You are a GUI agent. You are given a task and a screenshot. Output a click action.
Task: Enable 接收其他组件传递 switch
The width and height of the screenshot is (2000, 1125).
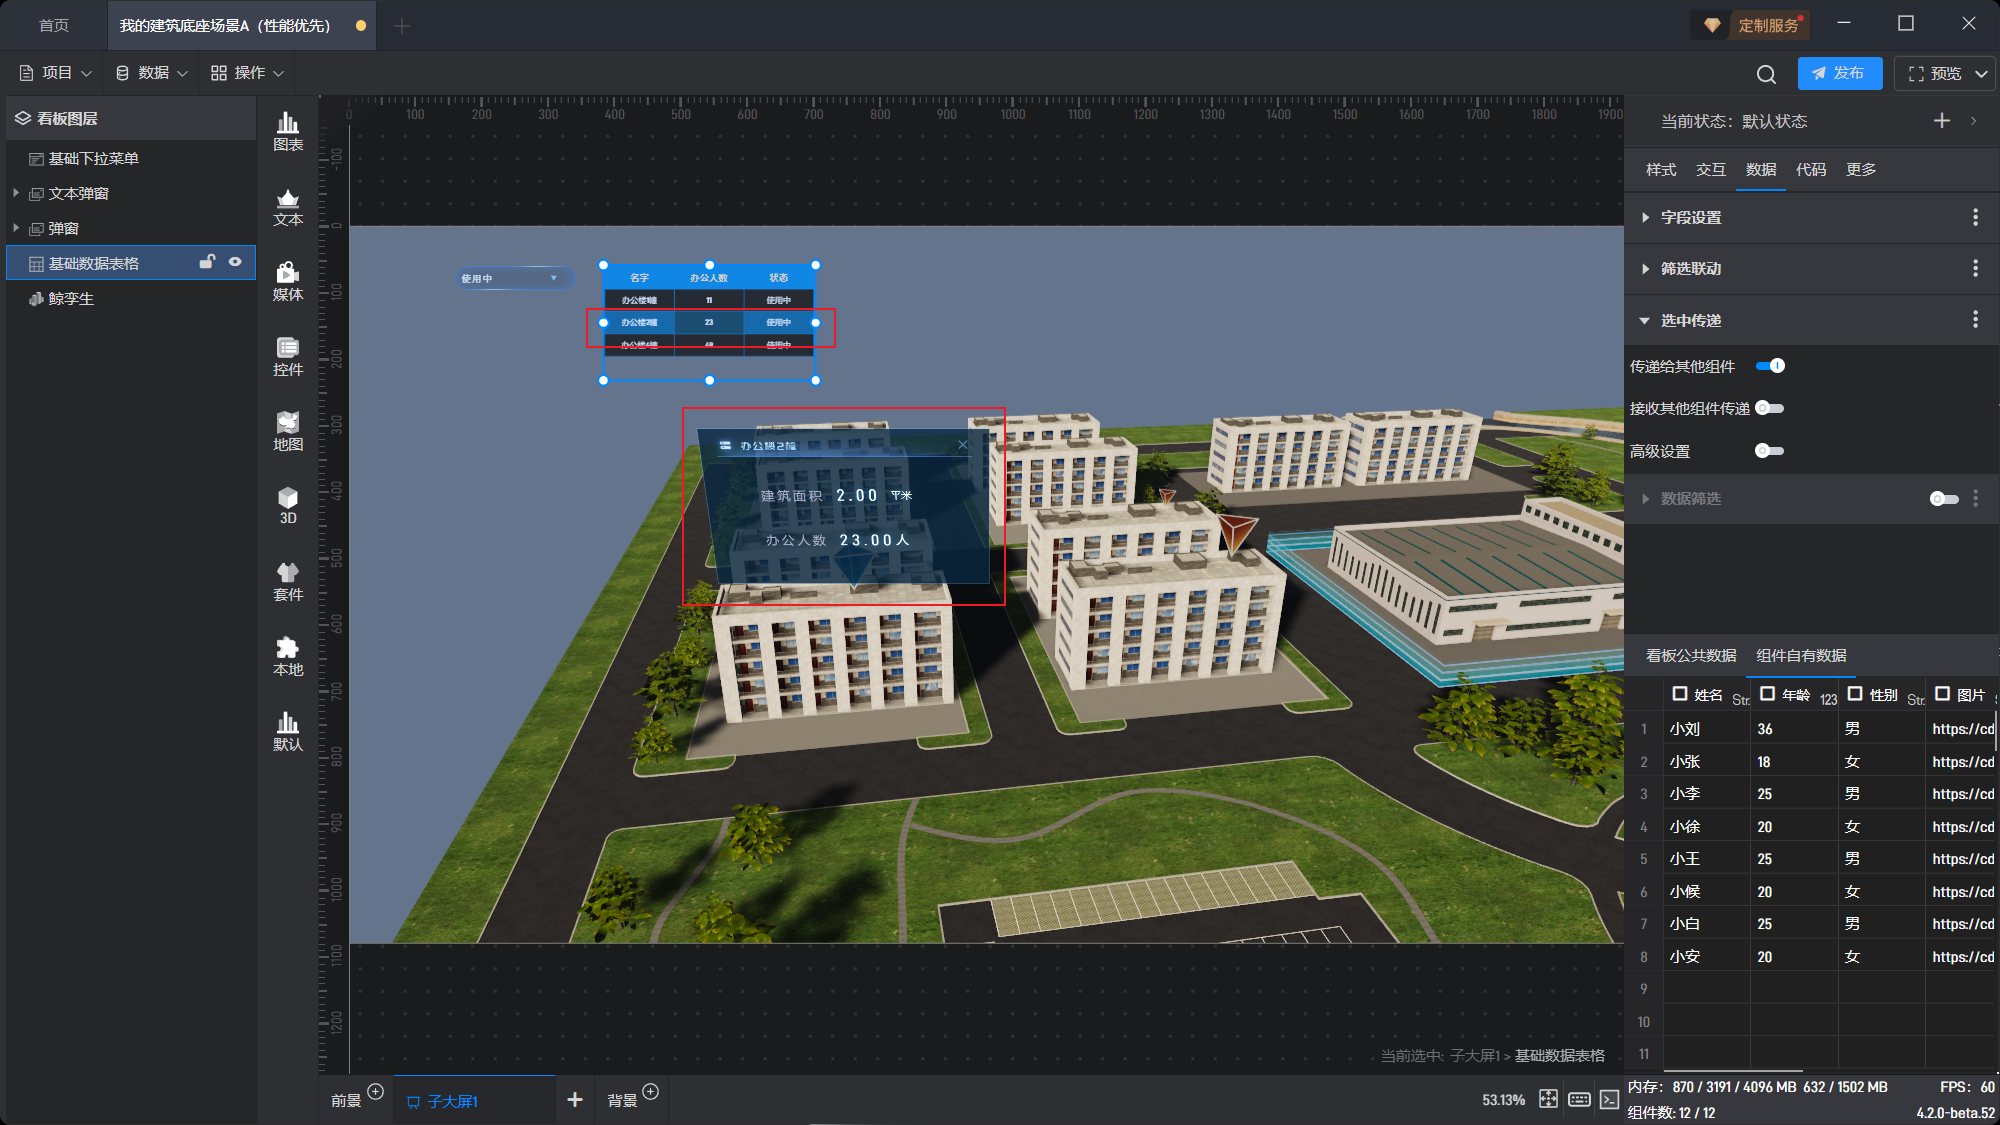pos(1769,408)
